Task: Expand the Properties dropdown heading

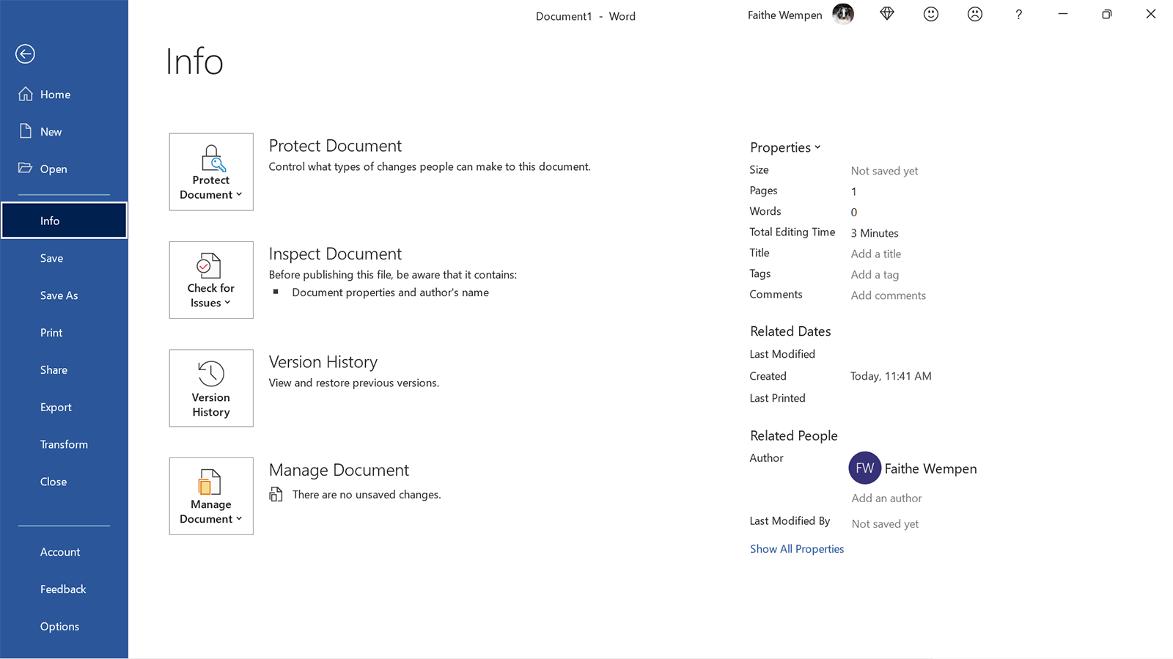Action: (x=785, y=147)
